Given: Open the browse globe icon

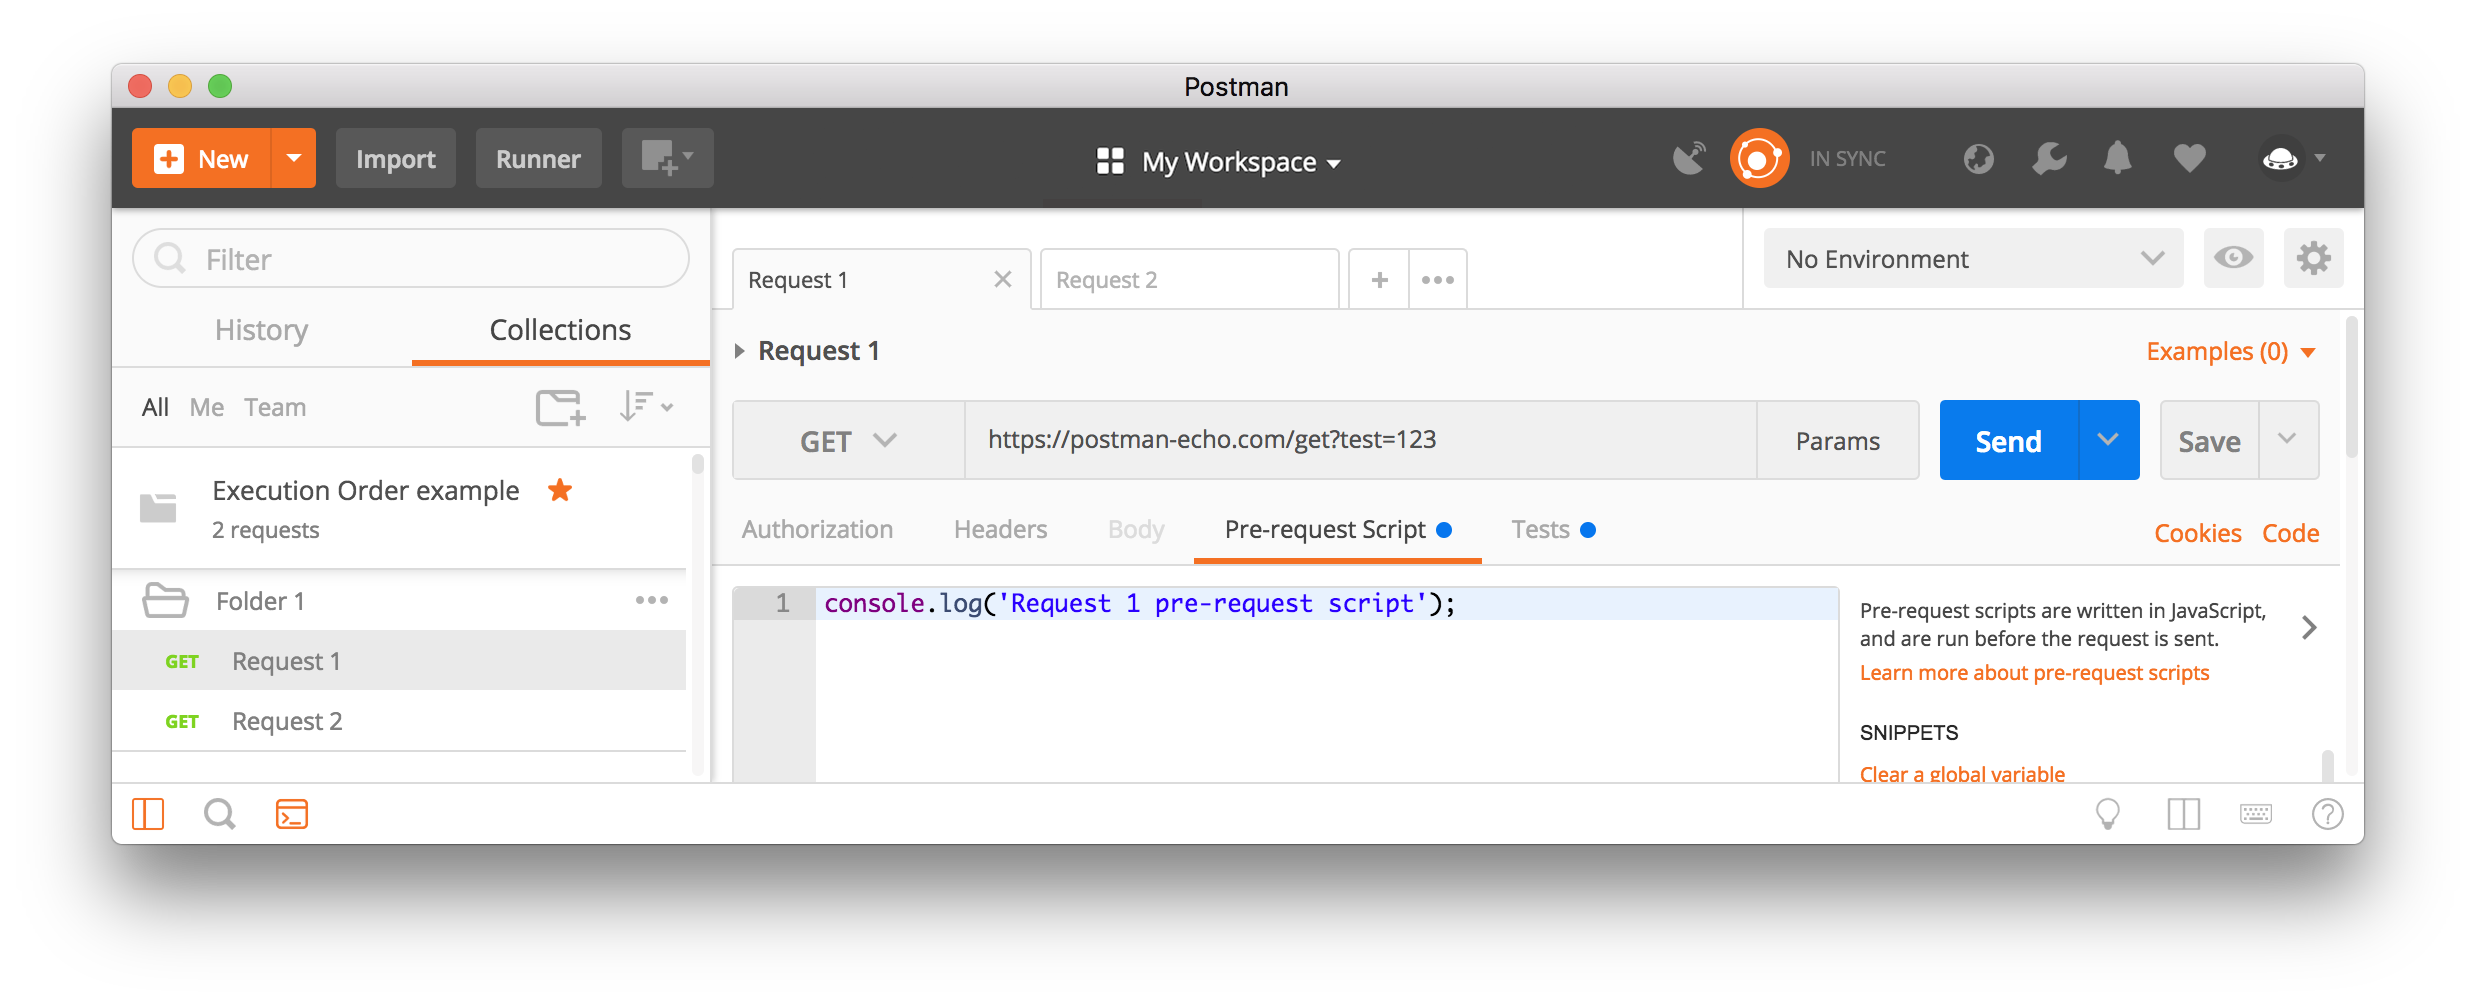Looking at the screenshot, I should (1978, 158).
